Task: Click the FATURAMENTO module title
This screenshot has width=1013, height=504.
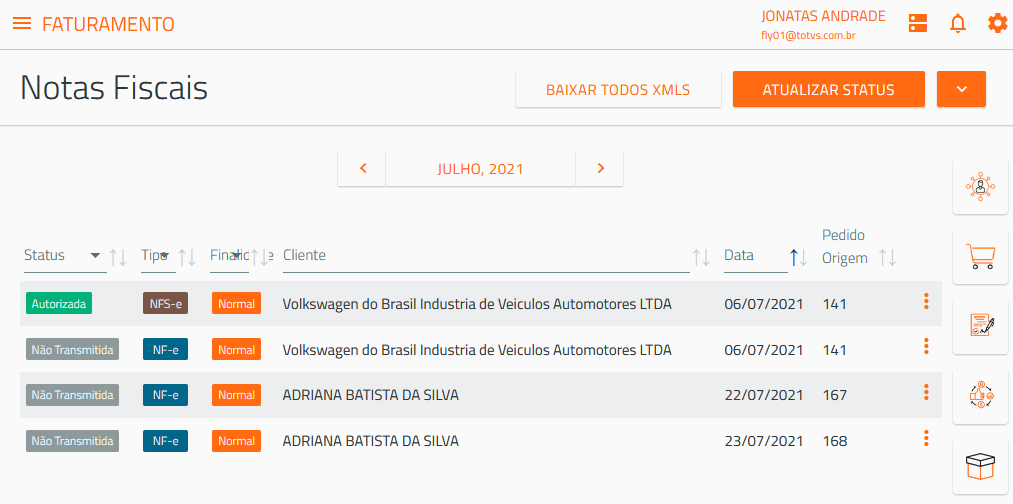Action: coord(108,25)
